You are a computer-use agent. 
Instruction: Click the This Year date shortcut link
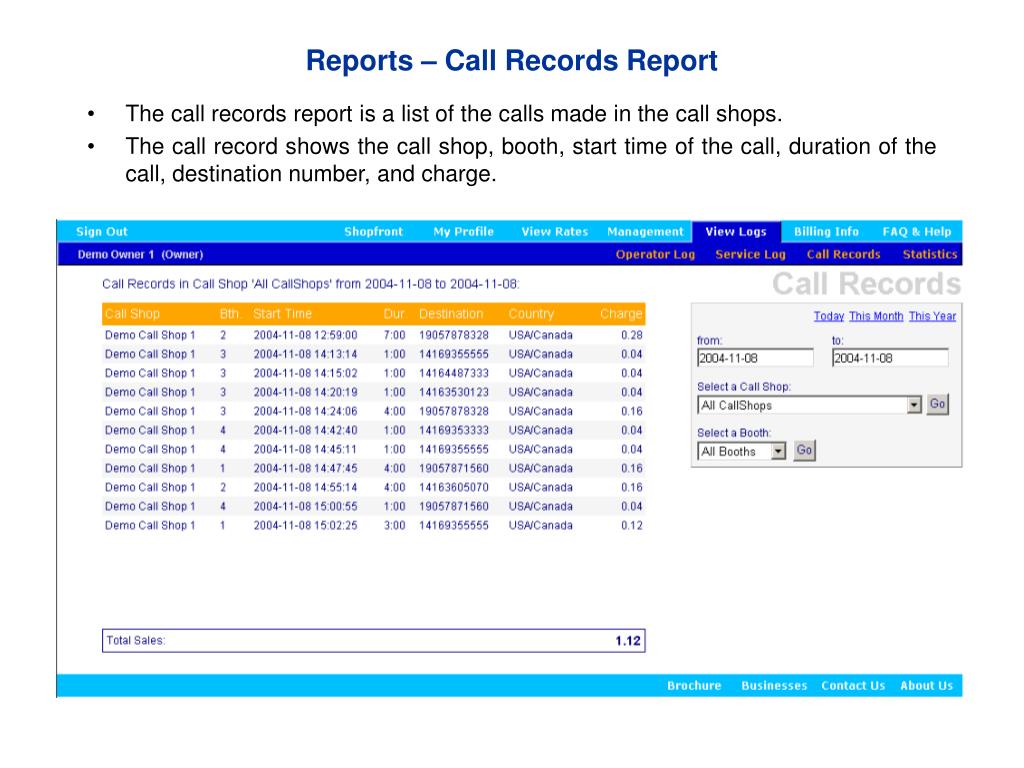tap(933, 316)
